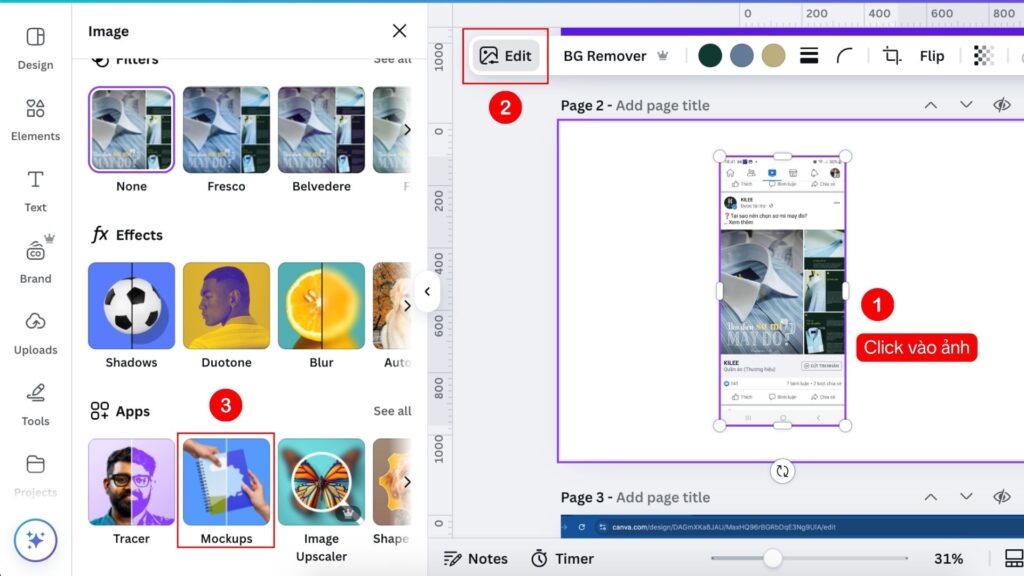1024x576 pixels.
Task: Move Page 2 down with the arrow
Action: coord(966,105)
